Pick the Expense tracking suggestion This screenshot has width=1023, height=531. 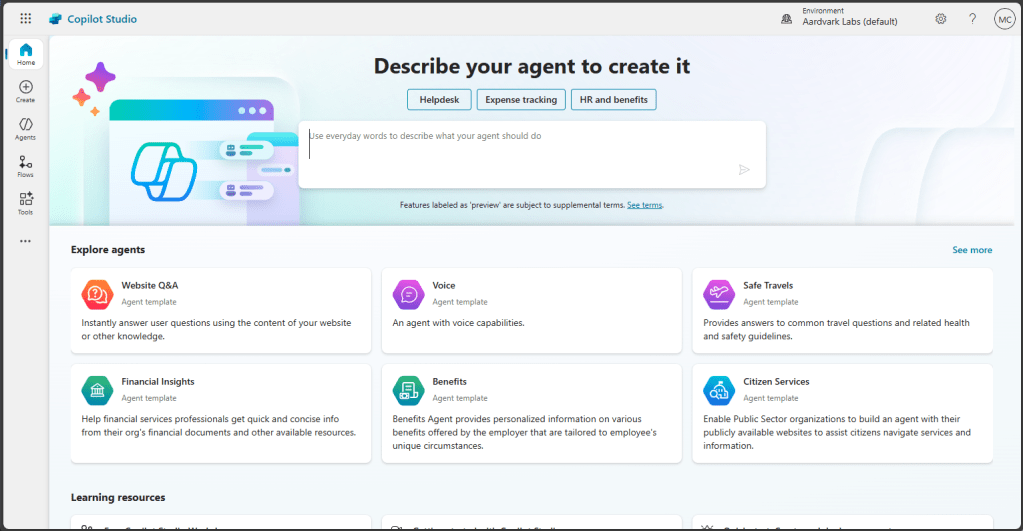tap(520, 99)
